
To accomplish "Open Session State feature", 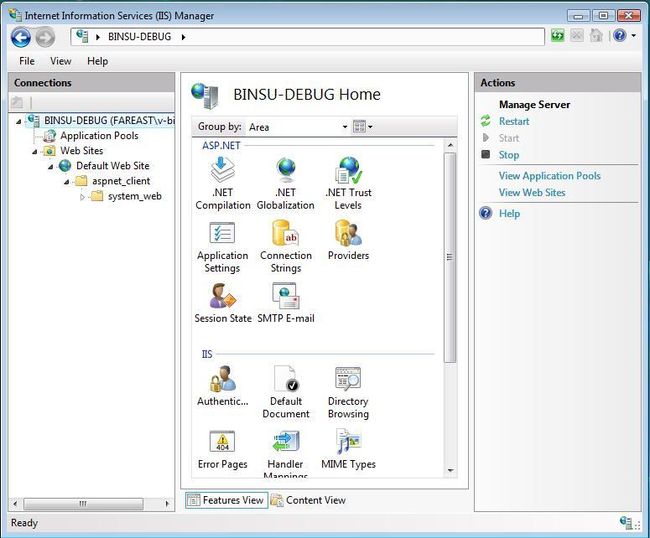I will 223,303.
